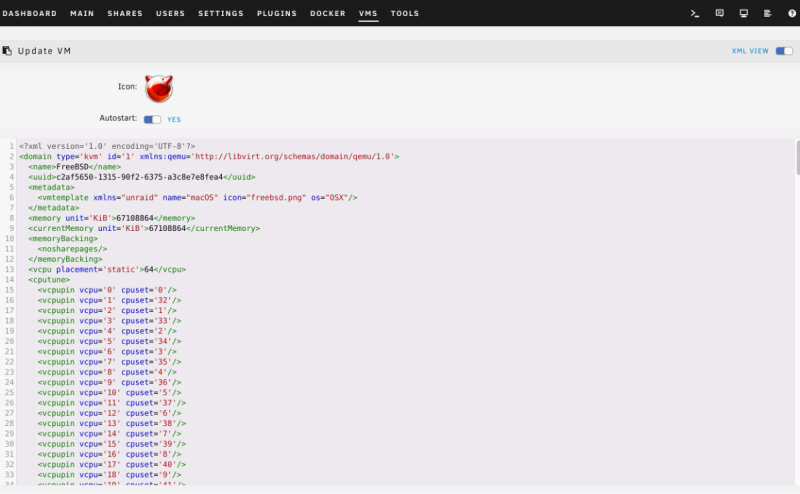Screen dimensions: 800x494
Task: Click the uuid value c2af5650-1315-90f2
Action: click(x=139, y=177)
